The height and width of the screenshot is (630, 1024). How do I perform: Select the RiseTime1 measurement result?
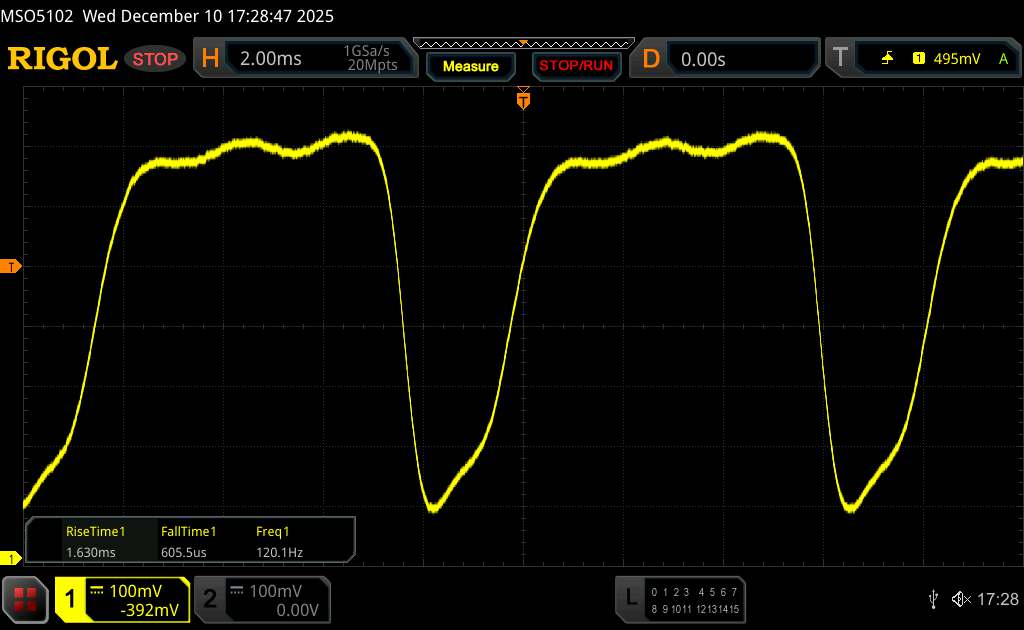(x=95, y=541)
